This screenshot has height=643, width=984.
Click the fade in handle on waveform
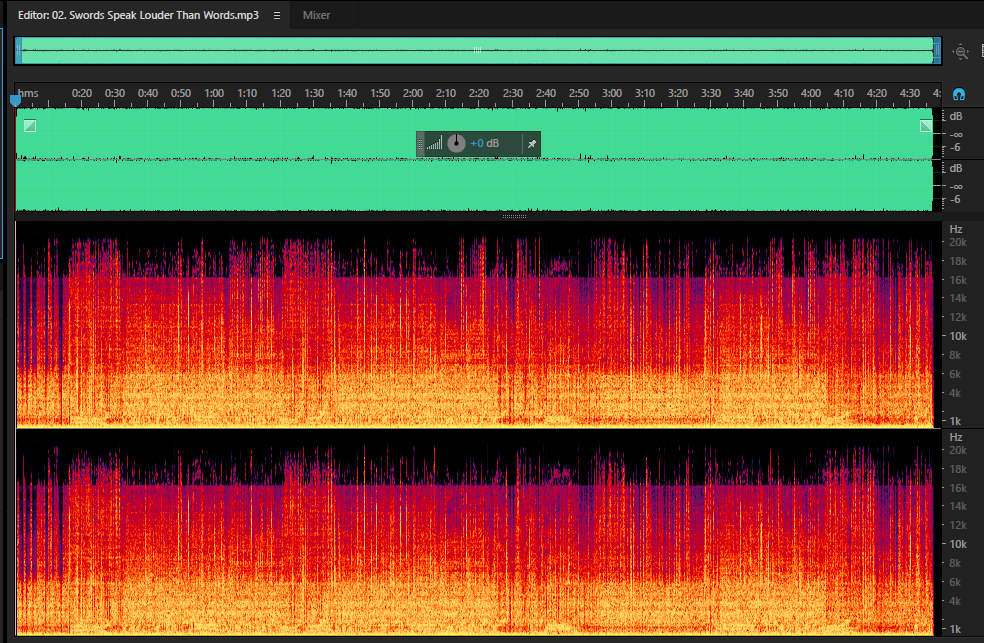pos(29,126)
